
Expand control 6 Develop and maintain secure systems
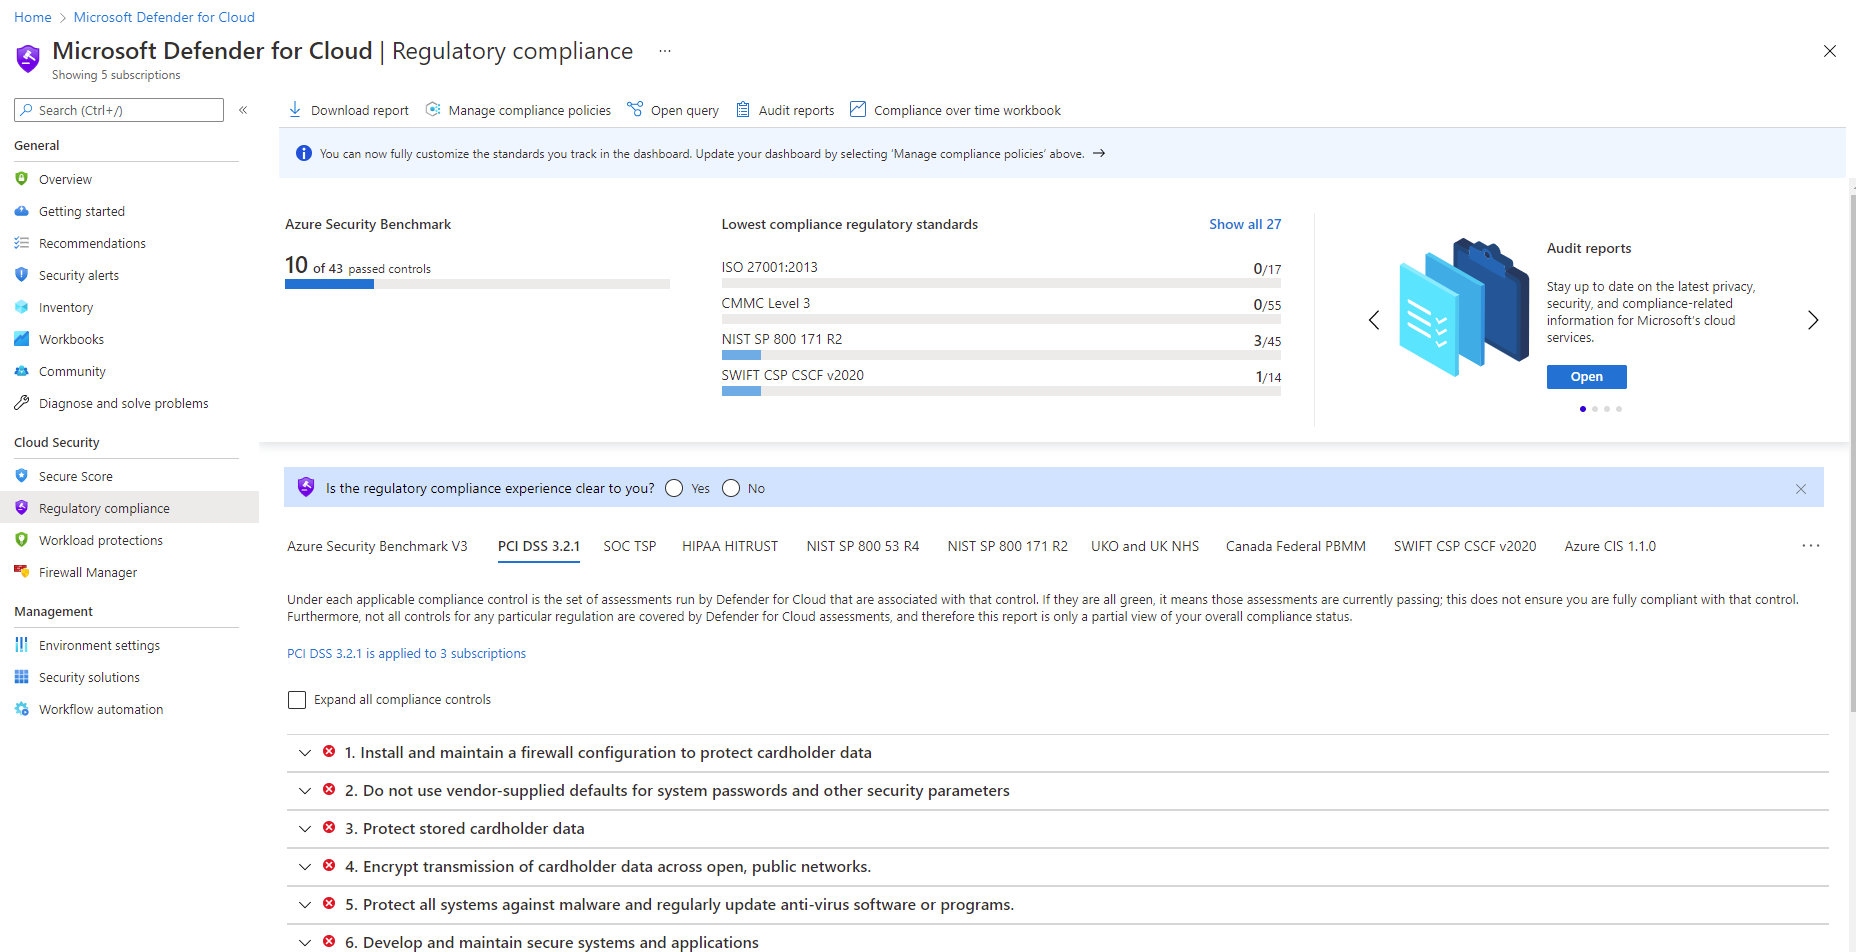pyautogui.click(x=305, y=943)
